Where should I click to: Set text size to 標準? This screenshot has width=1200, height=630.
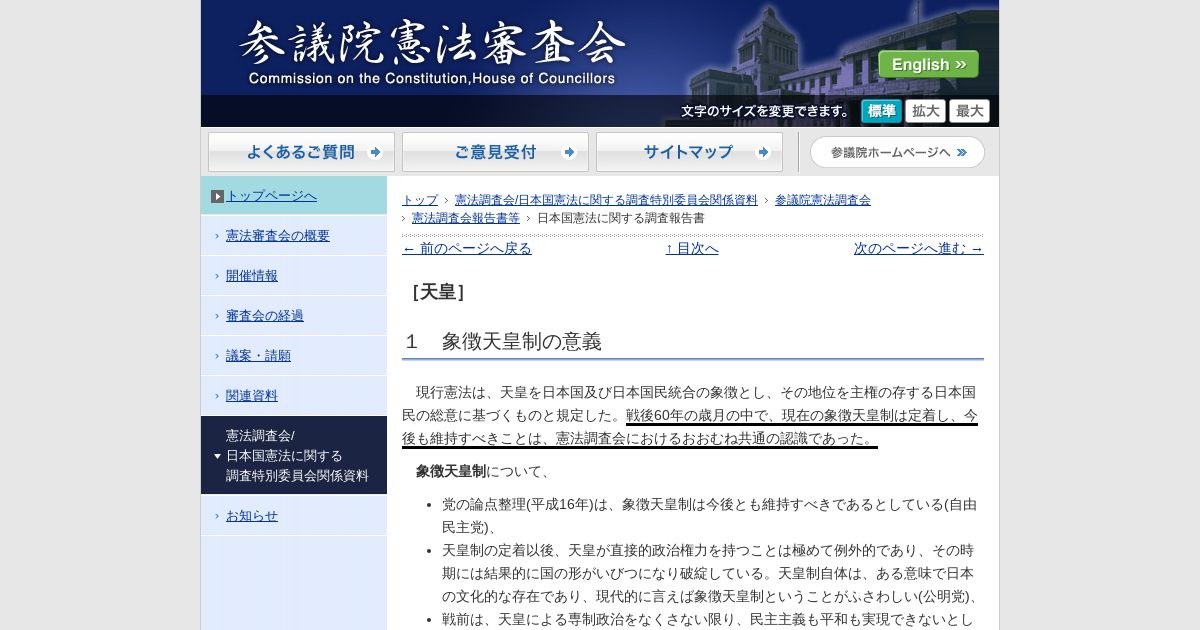pos(882,111)
